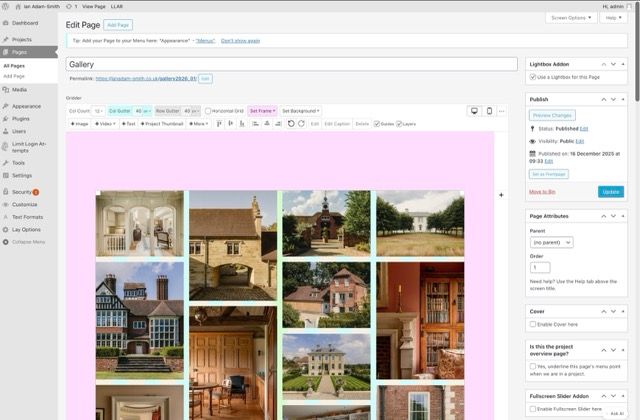
Task: Click the Move to Bin link
Action: pyautogui.click(x=544, y=191)
